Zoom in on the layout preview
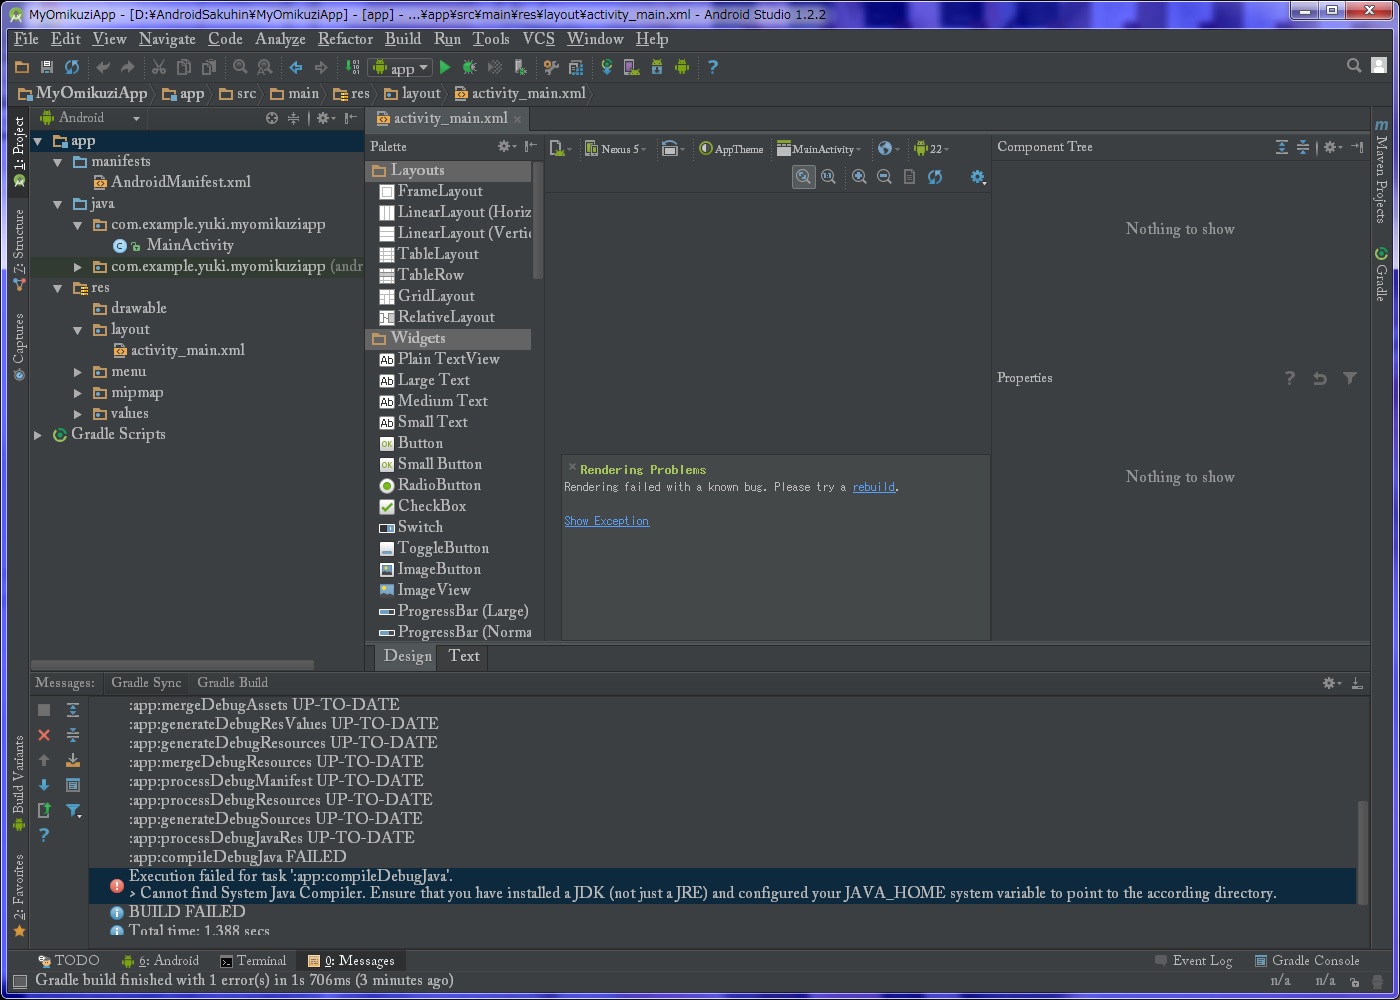This screenshot has height=1000, width=1400. (x=859, y=177)
